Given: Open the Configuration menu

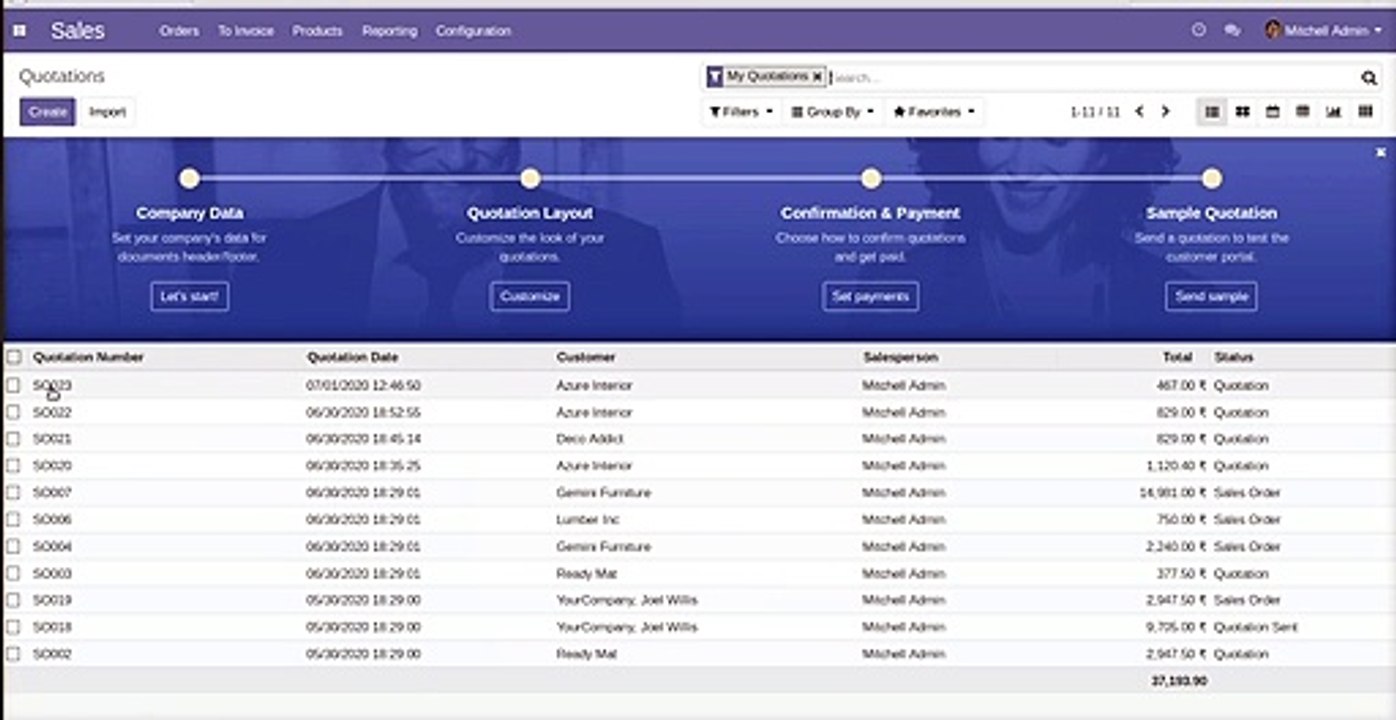Looking at the screenshot, I should coord(473,31).
